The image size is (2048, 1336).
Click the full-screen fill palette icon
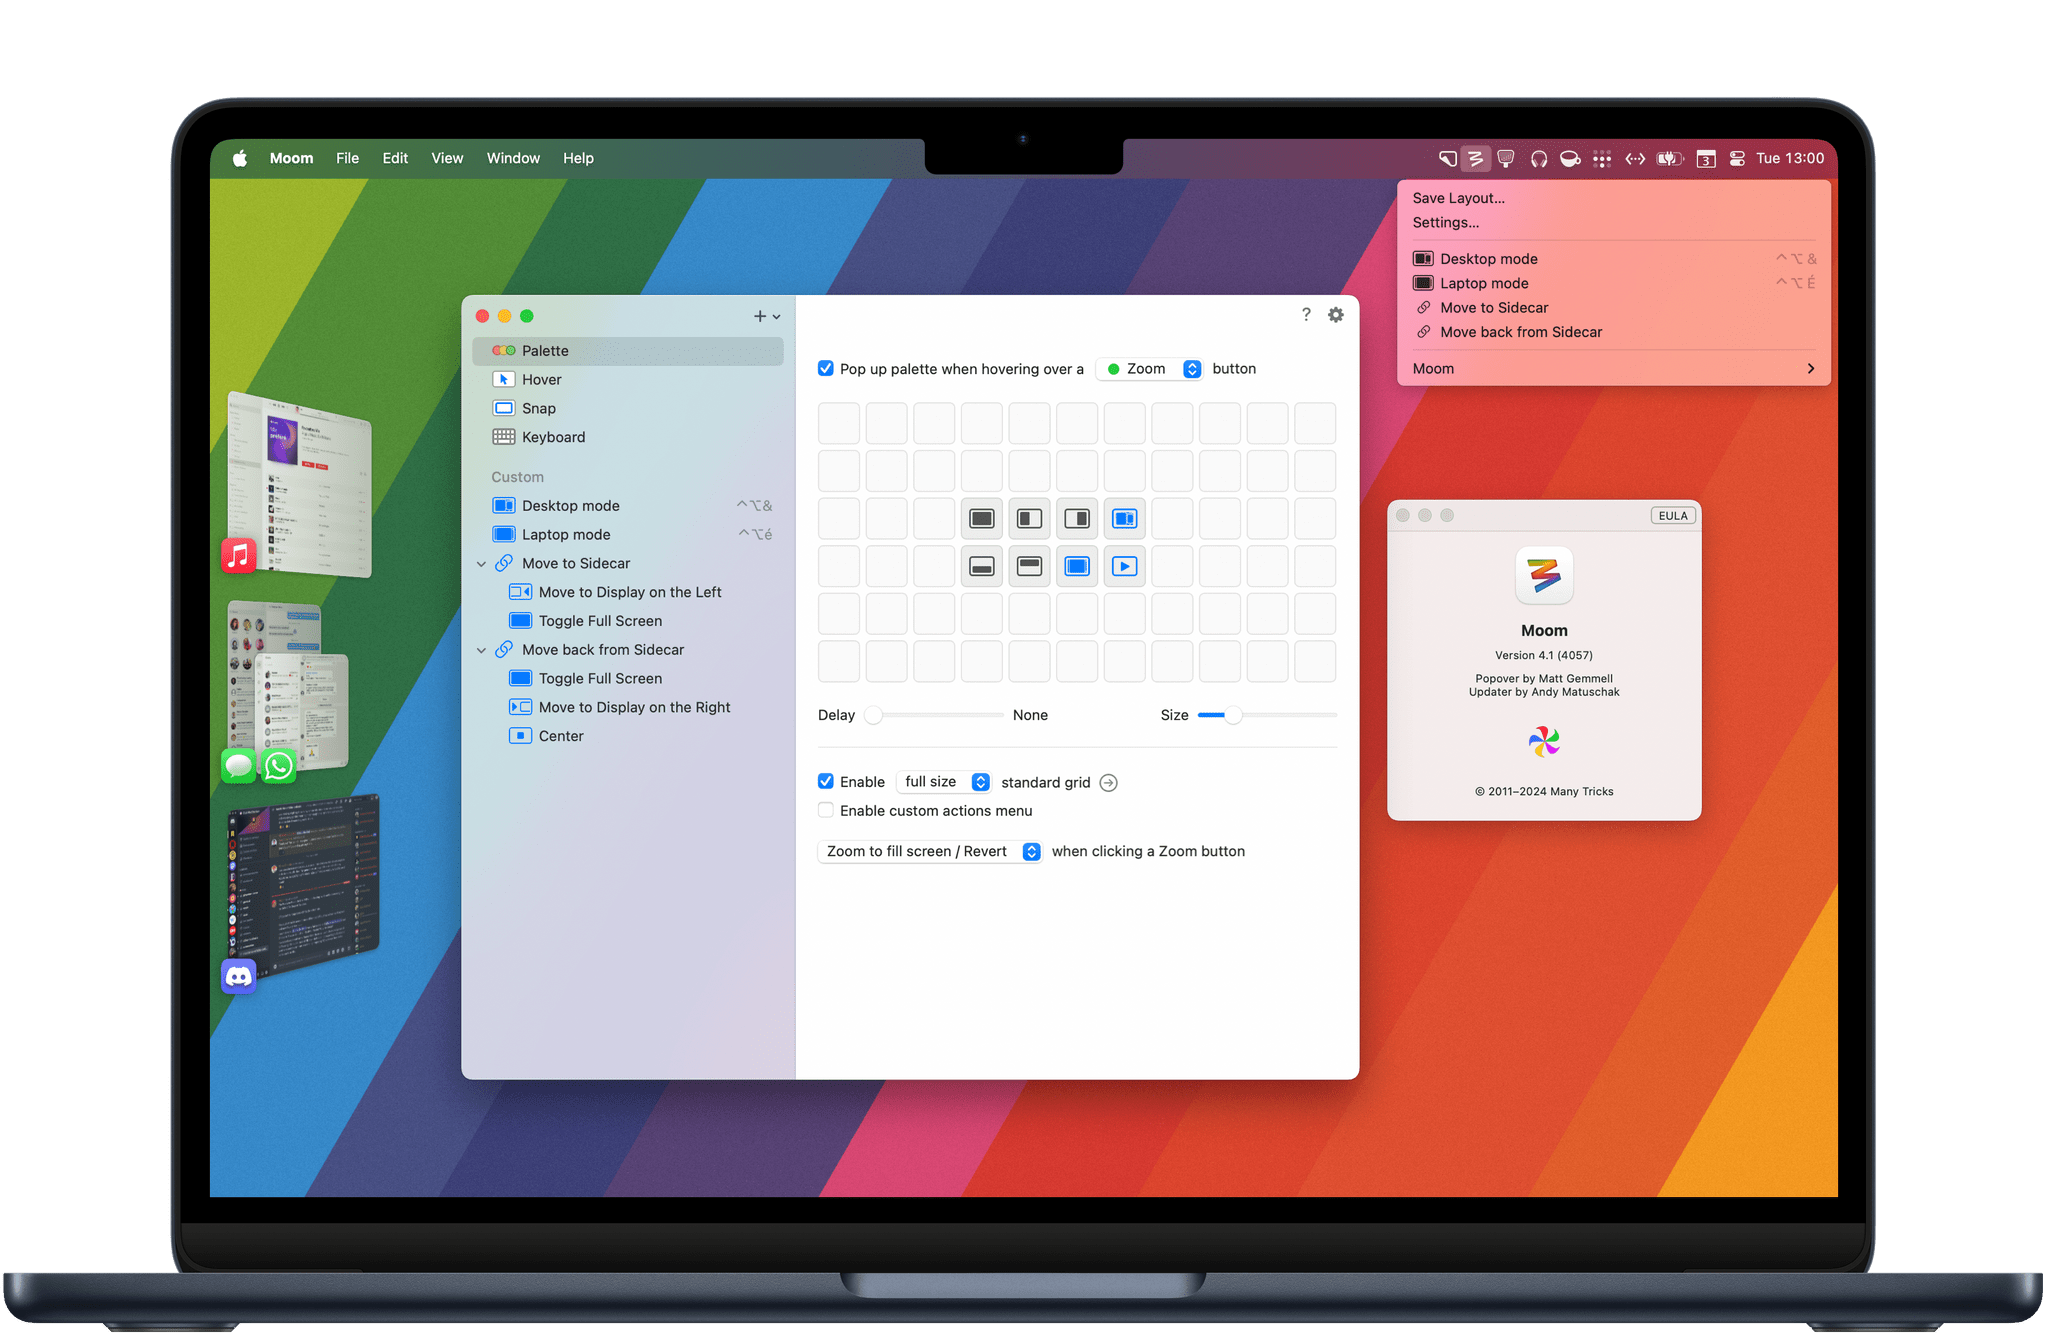[982, 518]
